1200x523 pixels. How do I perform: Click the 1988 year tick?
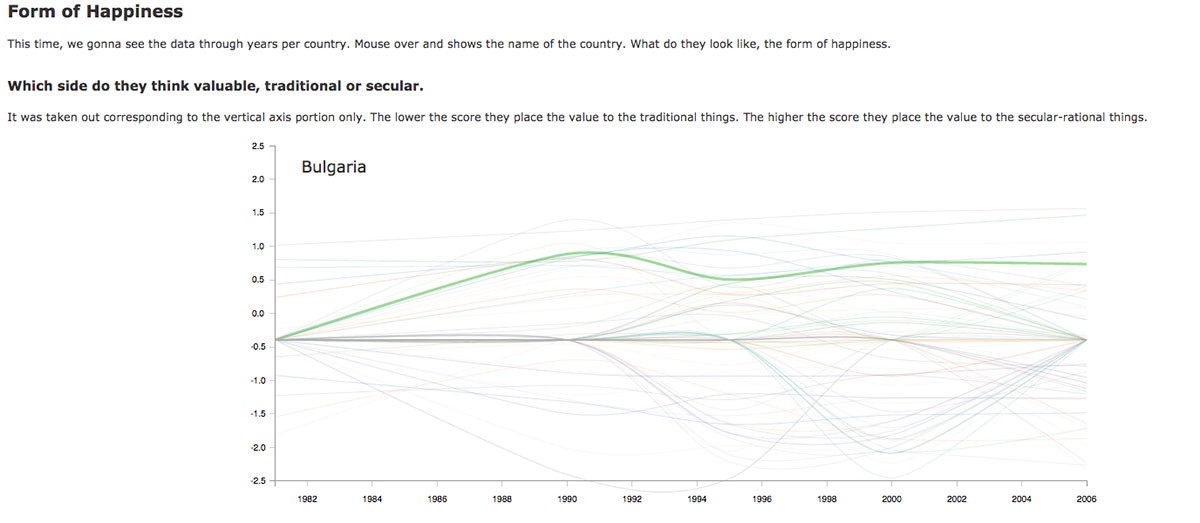[502, 498]
